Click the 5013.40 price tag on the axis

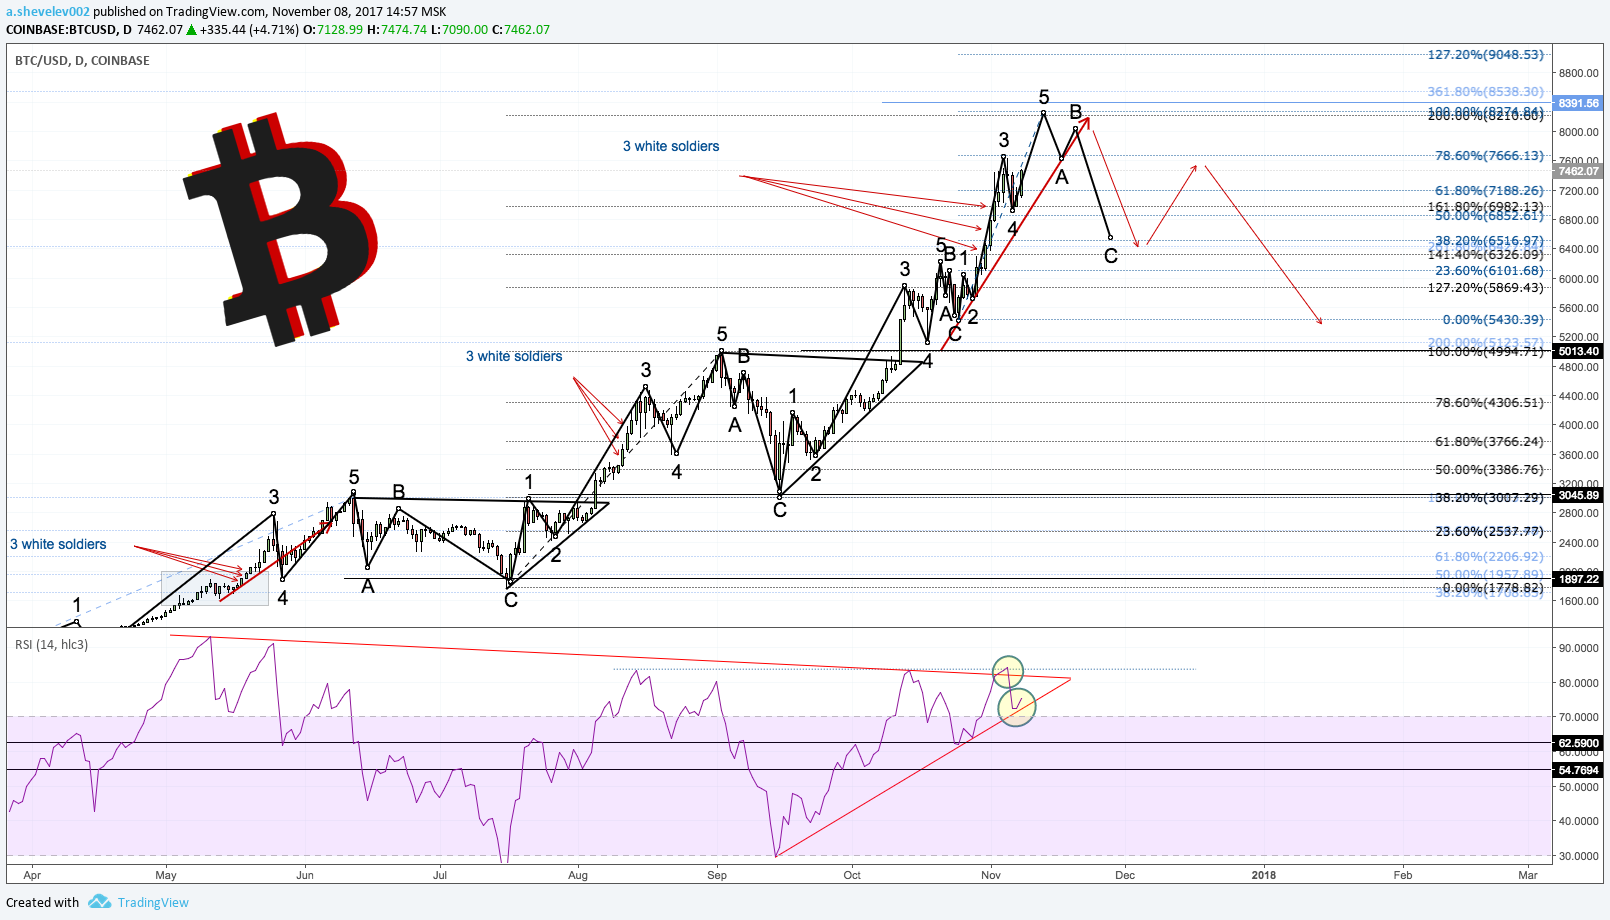coord(1578,351)
